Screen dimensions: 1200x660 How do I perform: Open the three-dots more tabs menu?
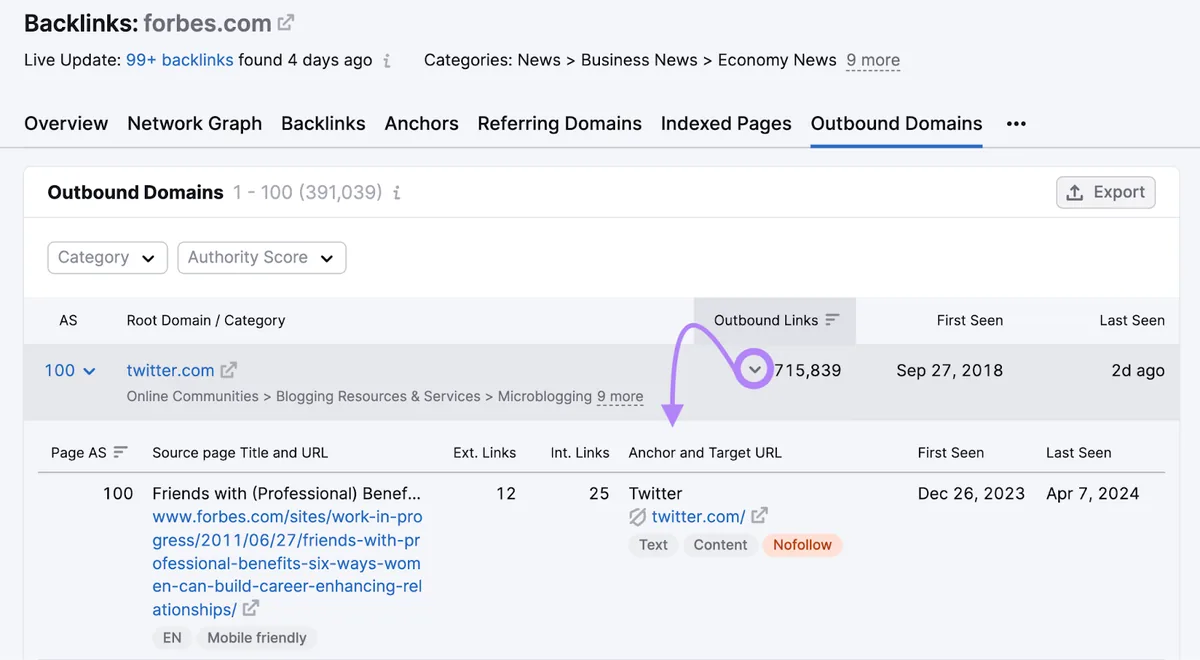click(x=1016, y=124)
